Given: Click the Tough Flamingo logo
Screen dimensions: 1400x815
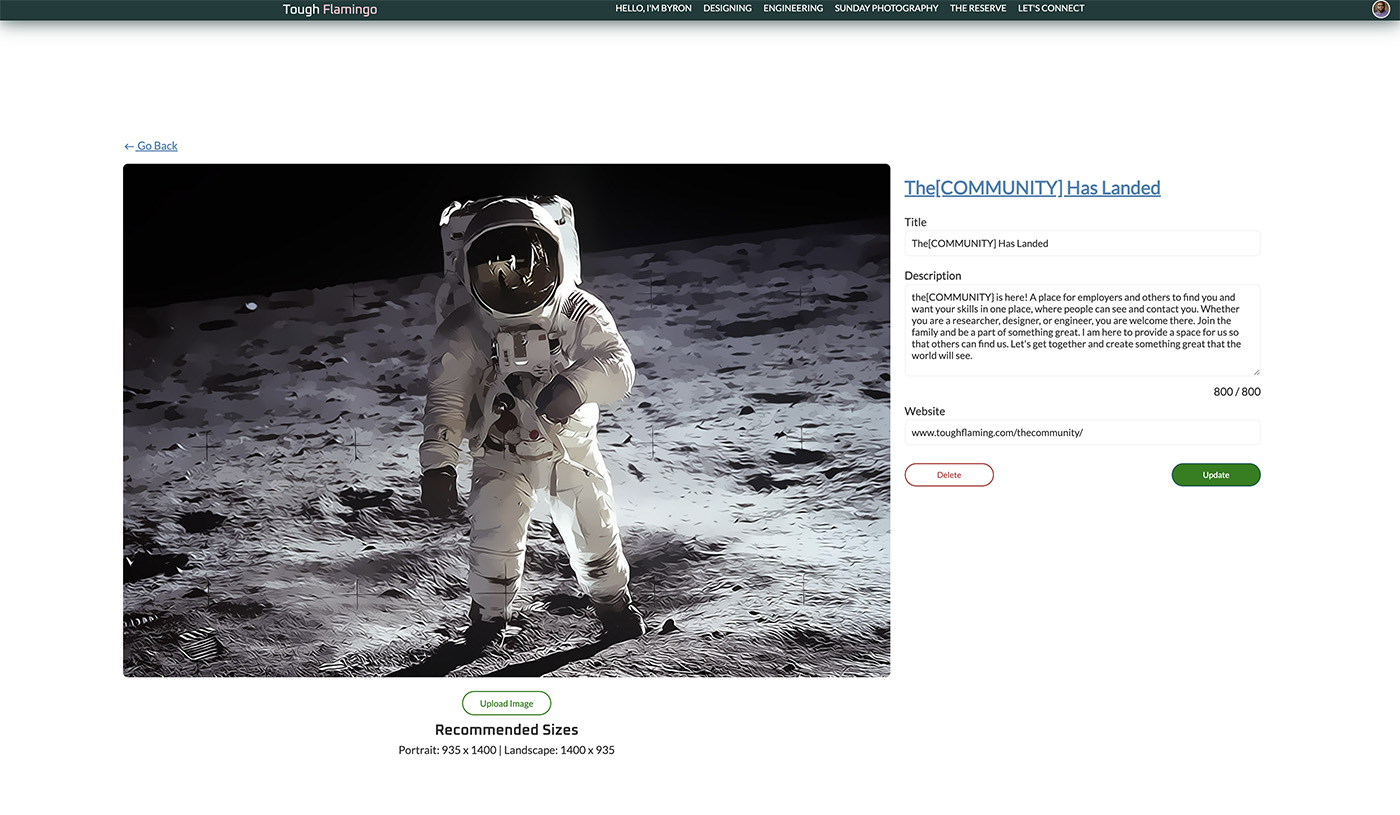Looking at the screenshot, I should tap(329, 9).
